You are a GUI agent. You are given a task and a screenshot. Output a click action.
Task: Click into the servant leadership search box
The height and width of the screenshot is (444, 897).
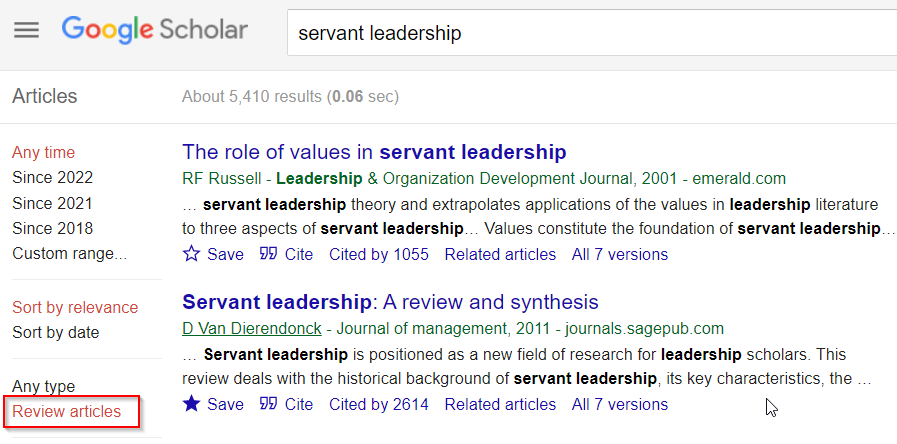592,33
